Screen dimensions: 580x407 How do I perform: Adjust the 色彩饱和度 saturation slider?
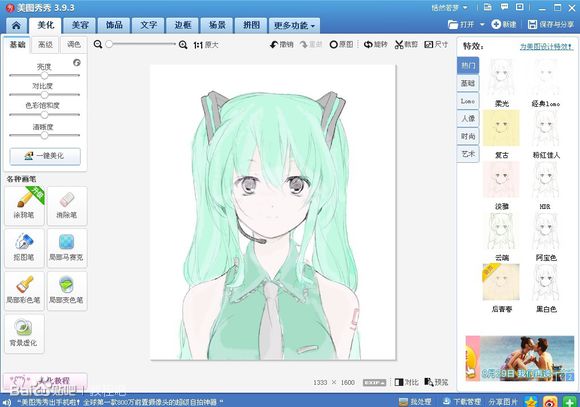(x=44, y=115)
